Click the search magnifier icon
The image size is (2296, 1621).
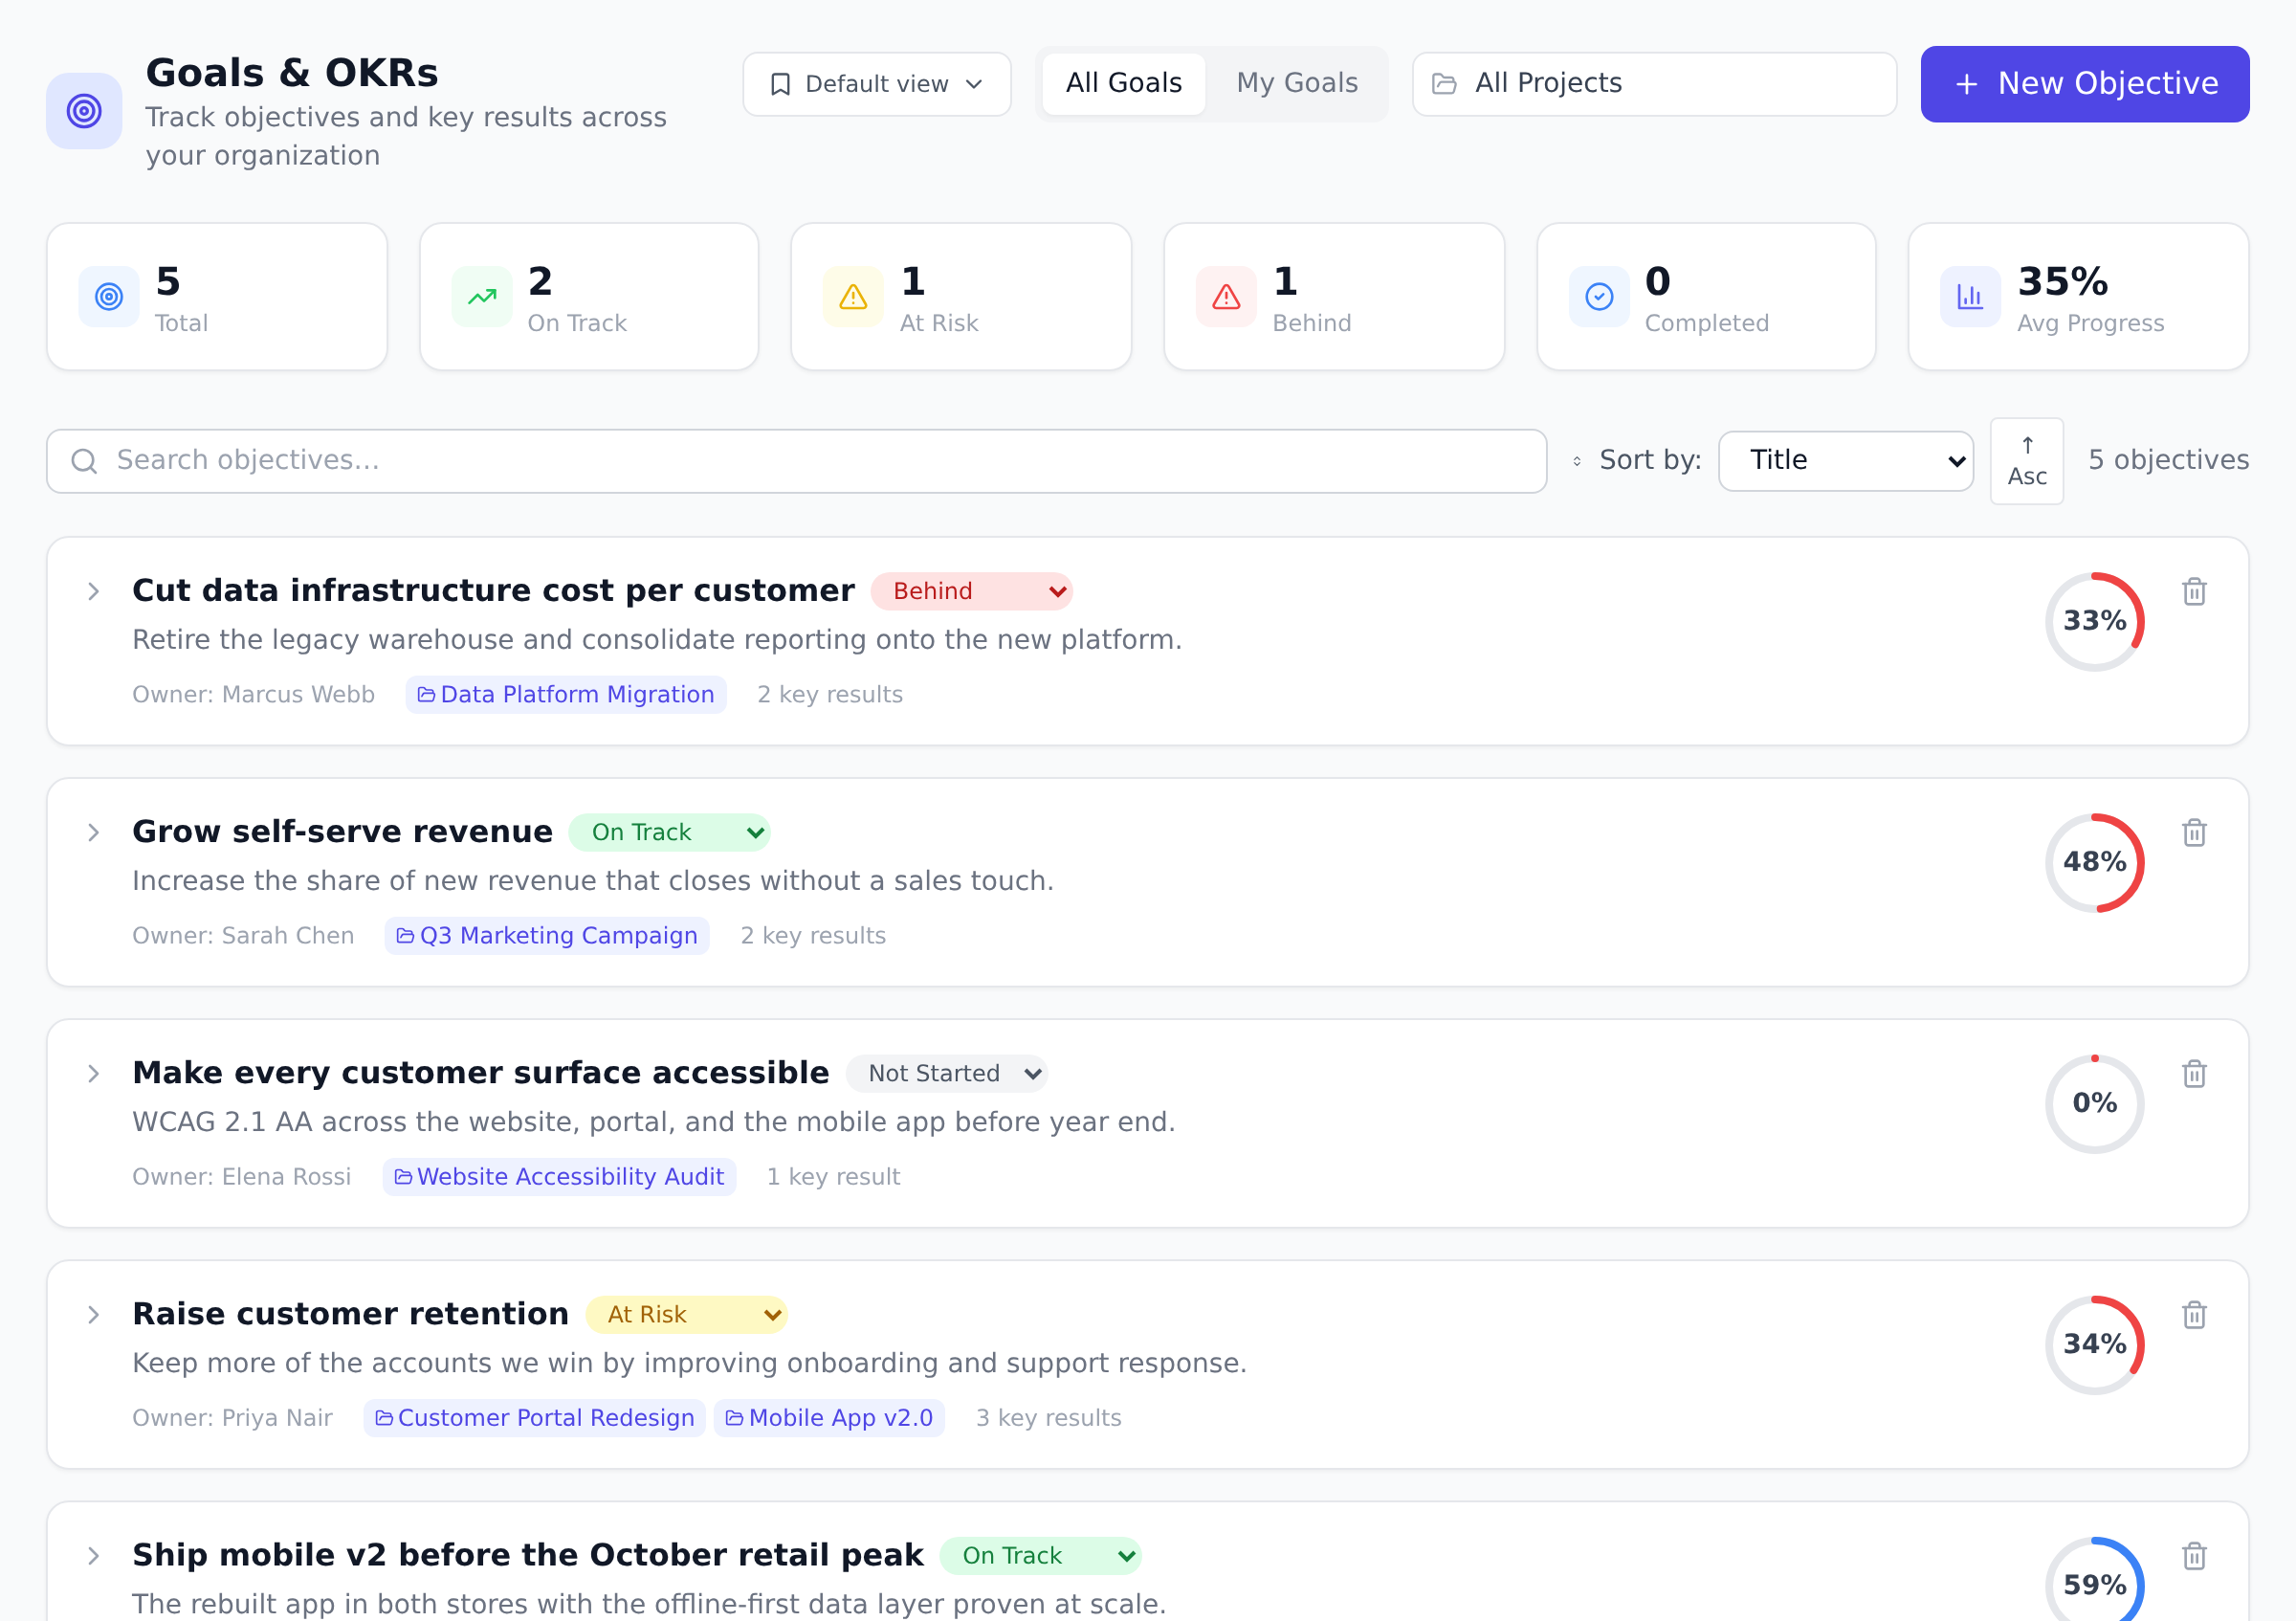coord(85,461)
